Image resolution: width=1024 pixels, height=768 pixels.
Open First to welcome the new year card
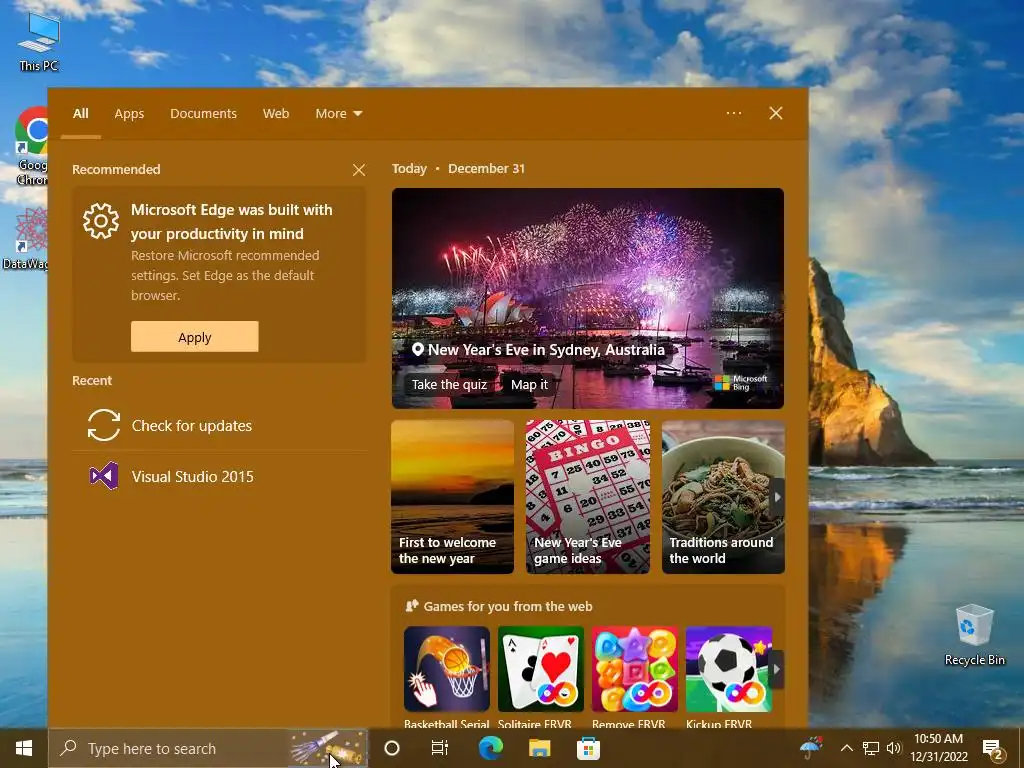click(x=453, y=497)
